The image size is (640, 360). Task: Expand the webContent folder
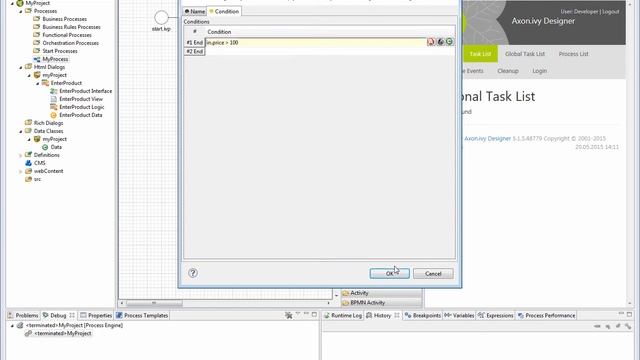[x=21, y=171]
